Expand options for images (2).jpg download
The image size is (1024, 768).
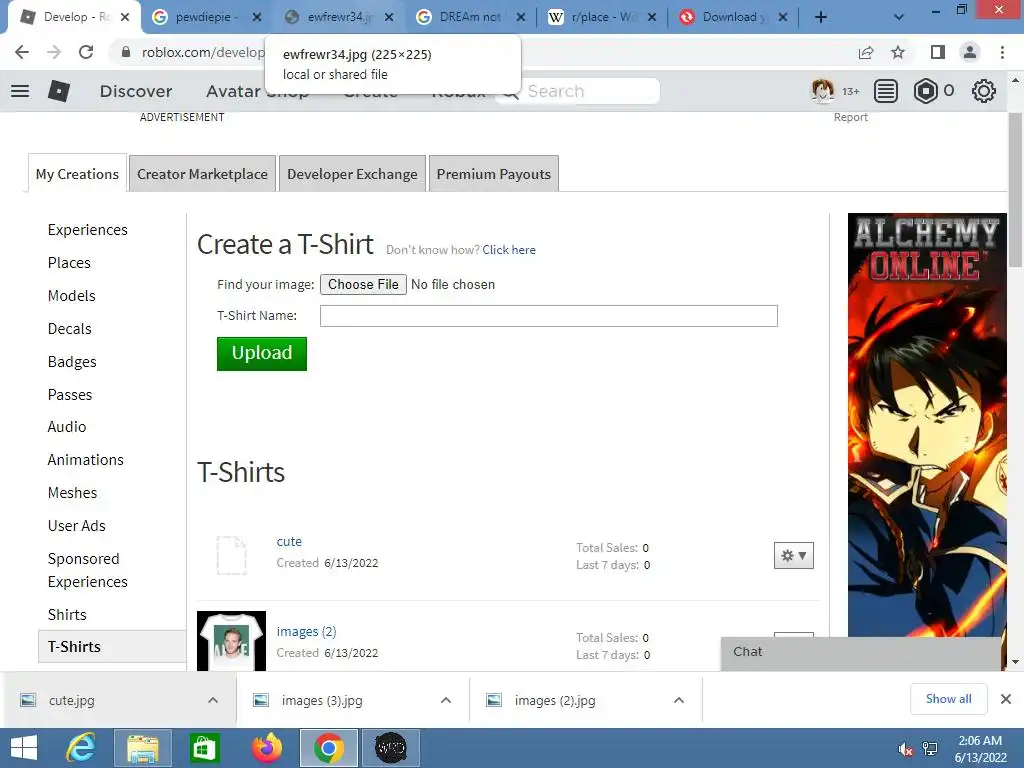[x=679, y=700]
